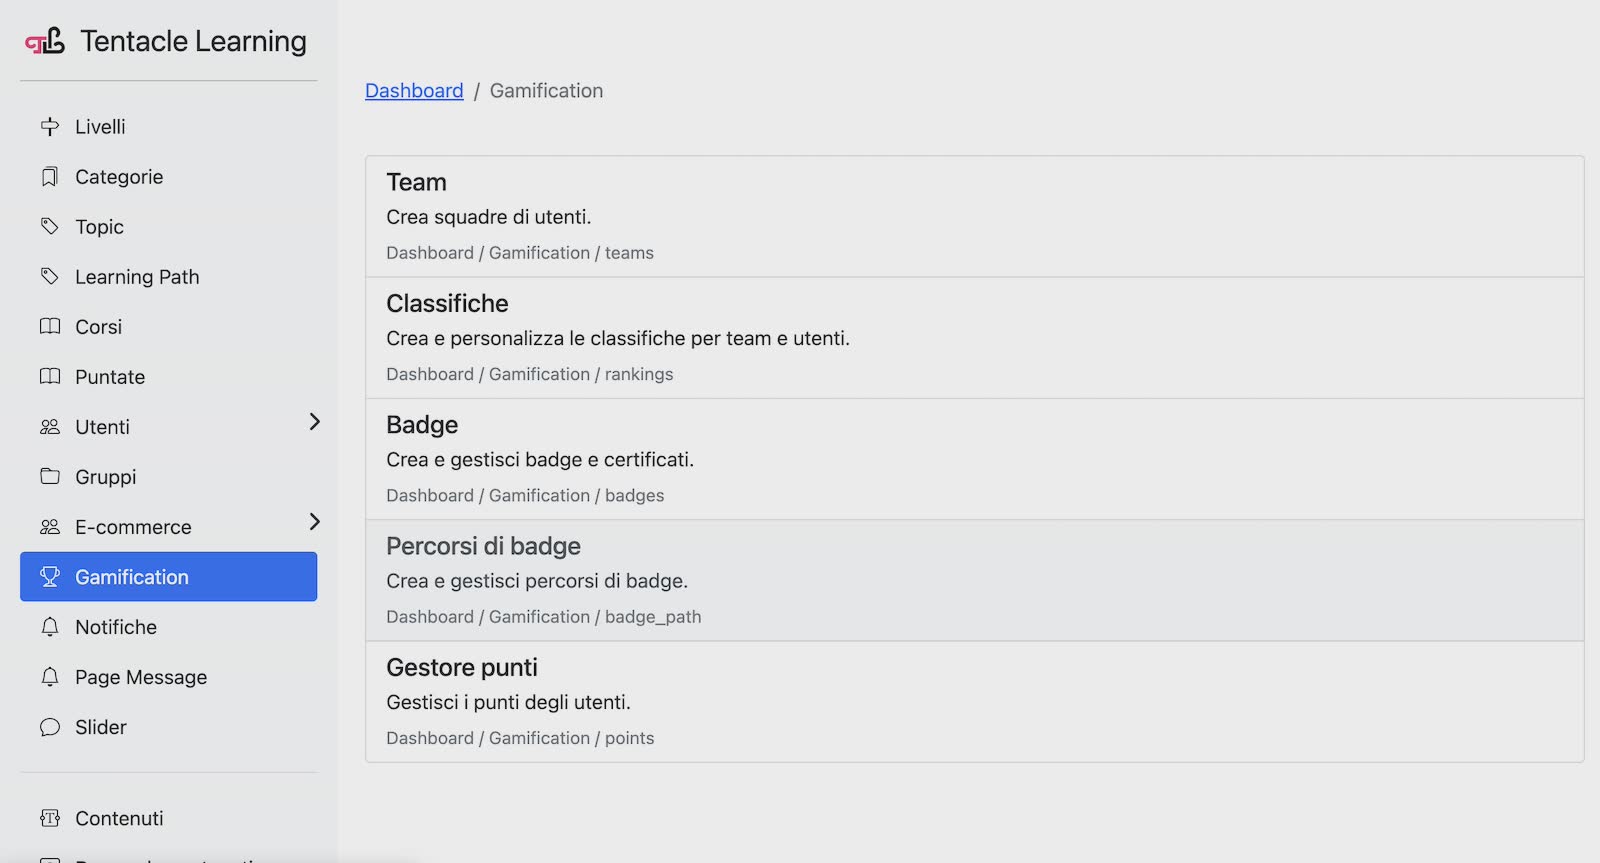Click the Utenti users icon
The width and height of the screenshot is (1600, 863).
click(50, 426)
